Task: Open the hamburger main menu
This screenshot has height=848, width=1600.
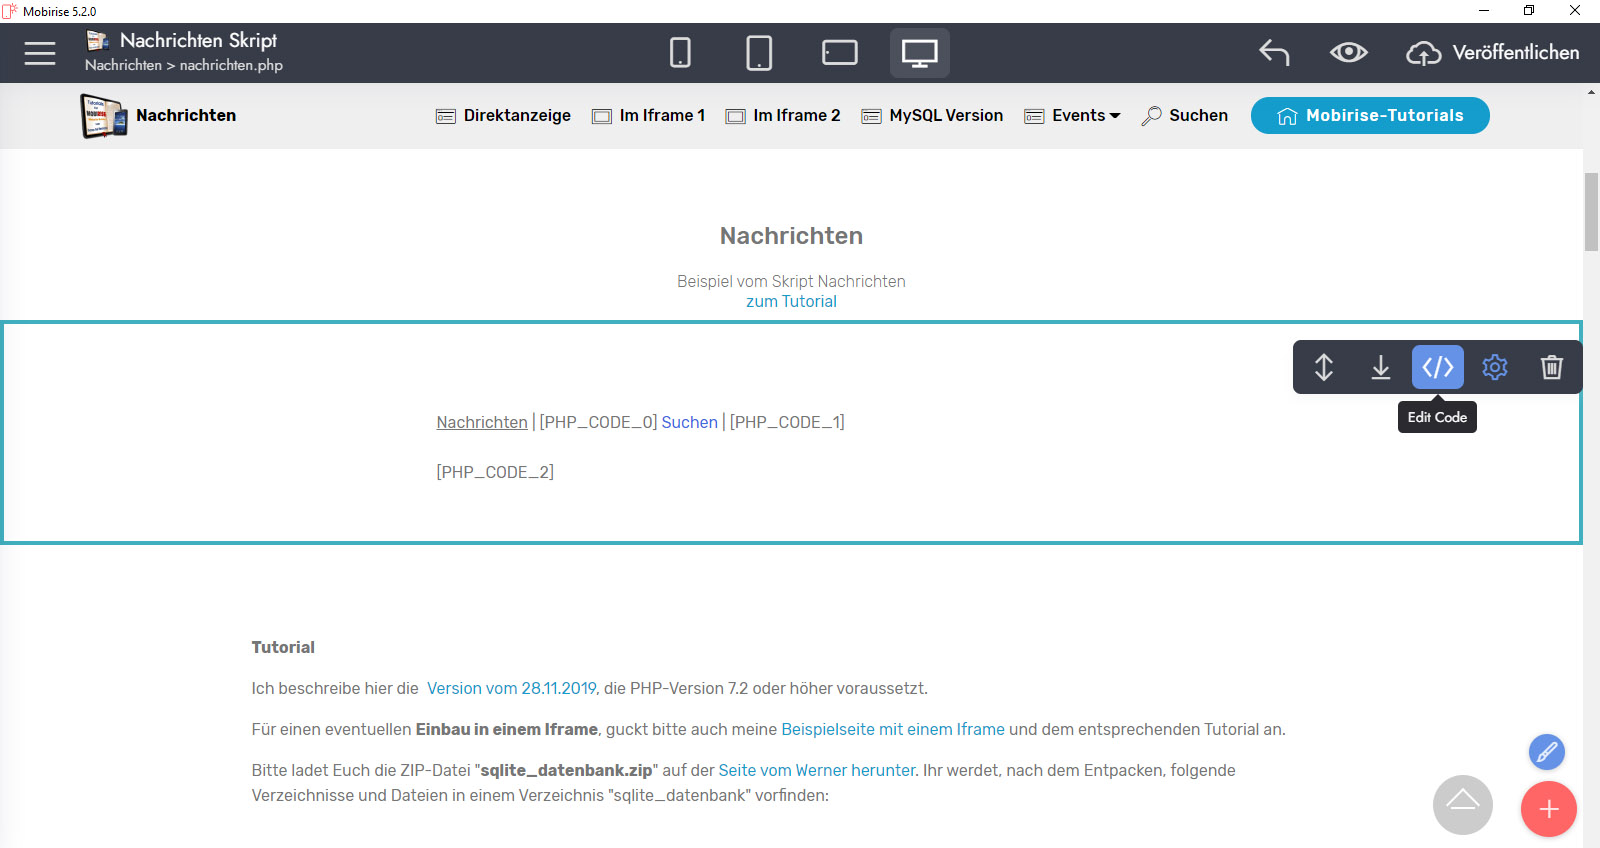Action: [40, 53]
